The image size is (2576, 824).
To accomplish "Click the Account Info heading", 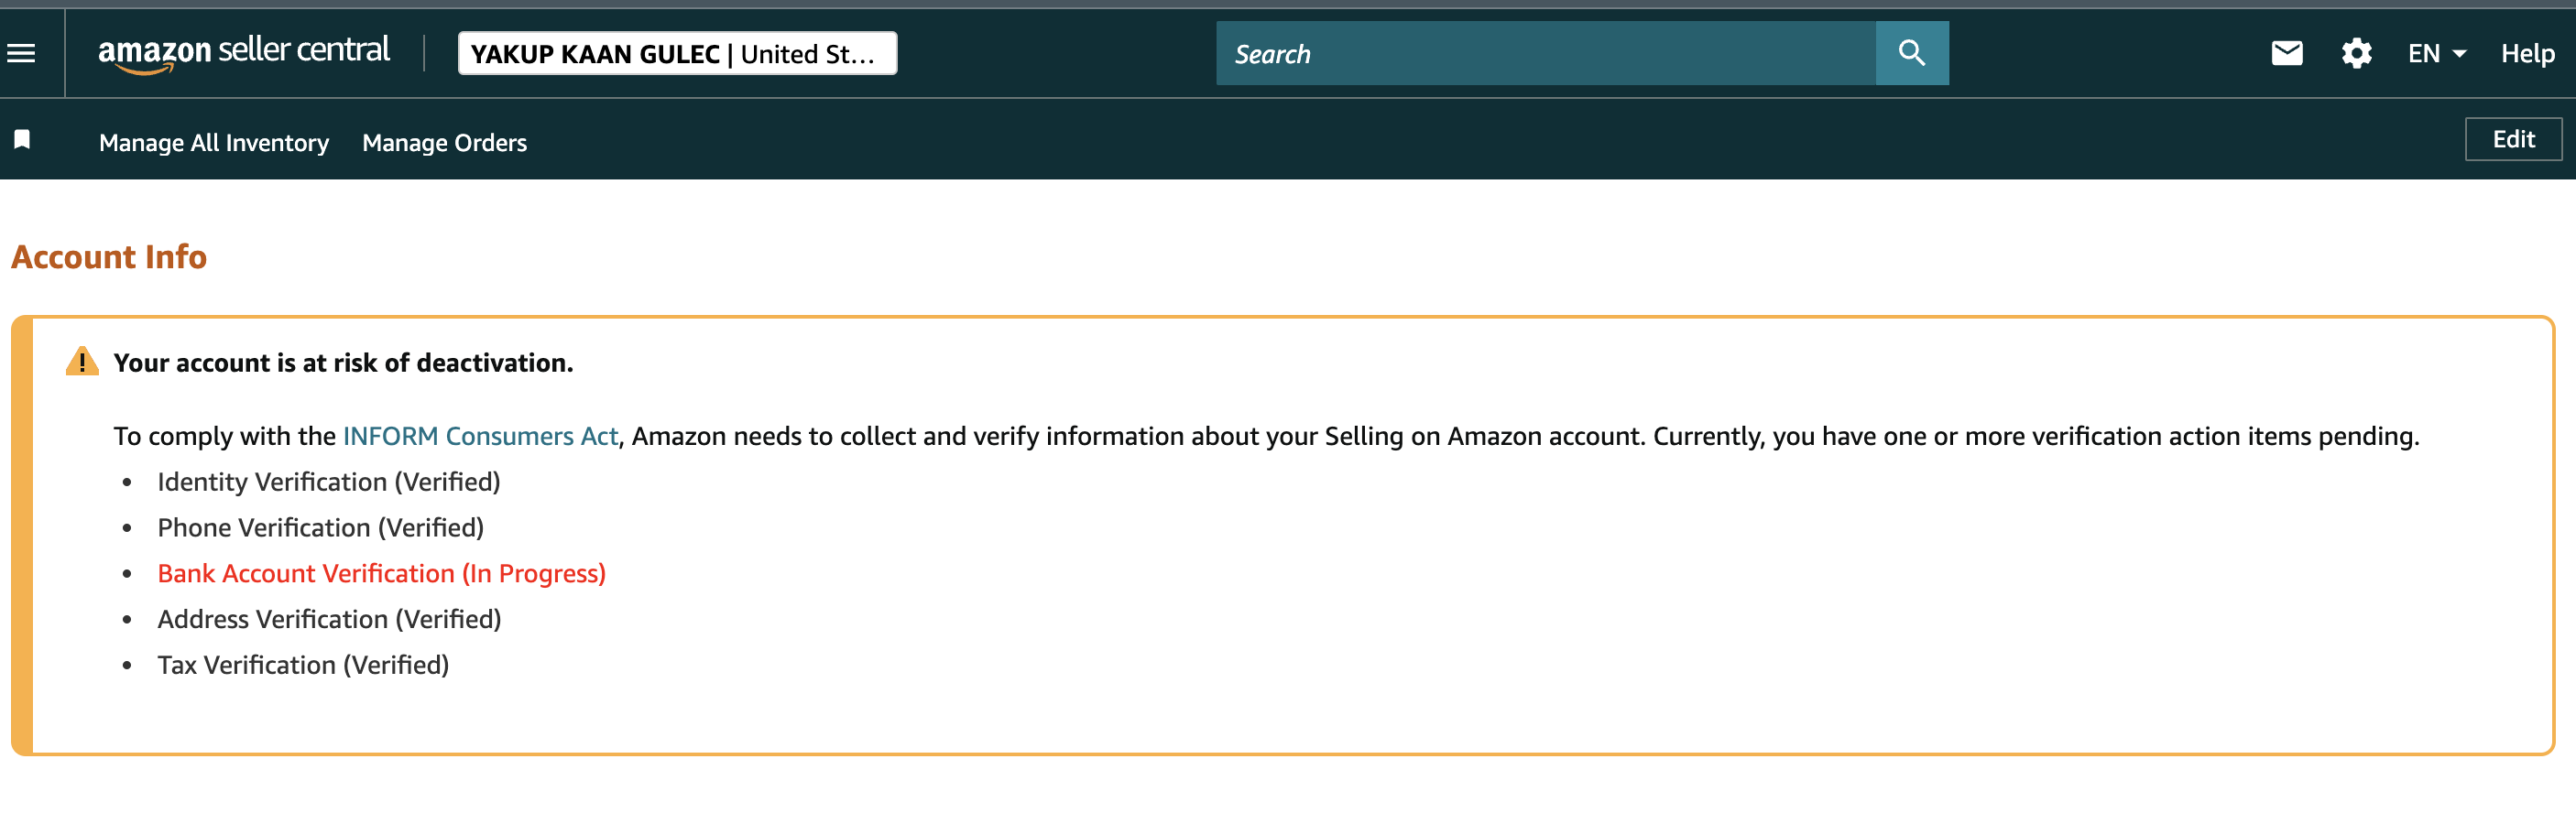I will point(109,257).
